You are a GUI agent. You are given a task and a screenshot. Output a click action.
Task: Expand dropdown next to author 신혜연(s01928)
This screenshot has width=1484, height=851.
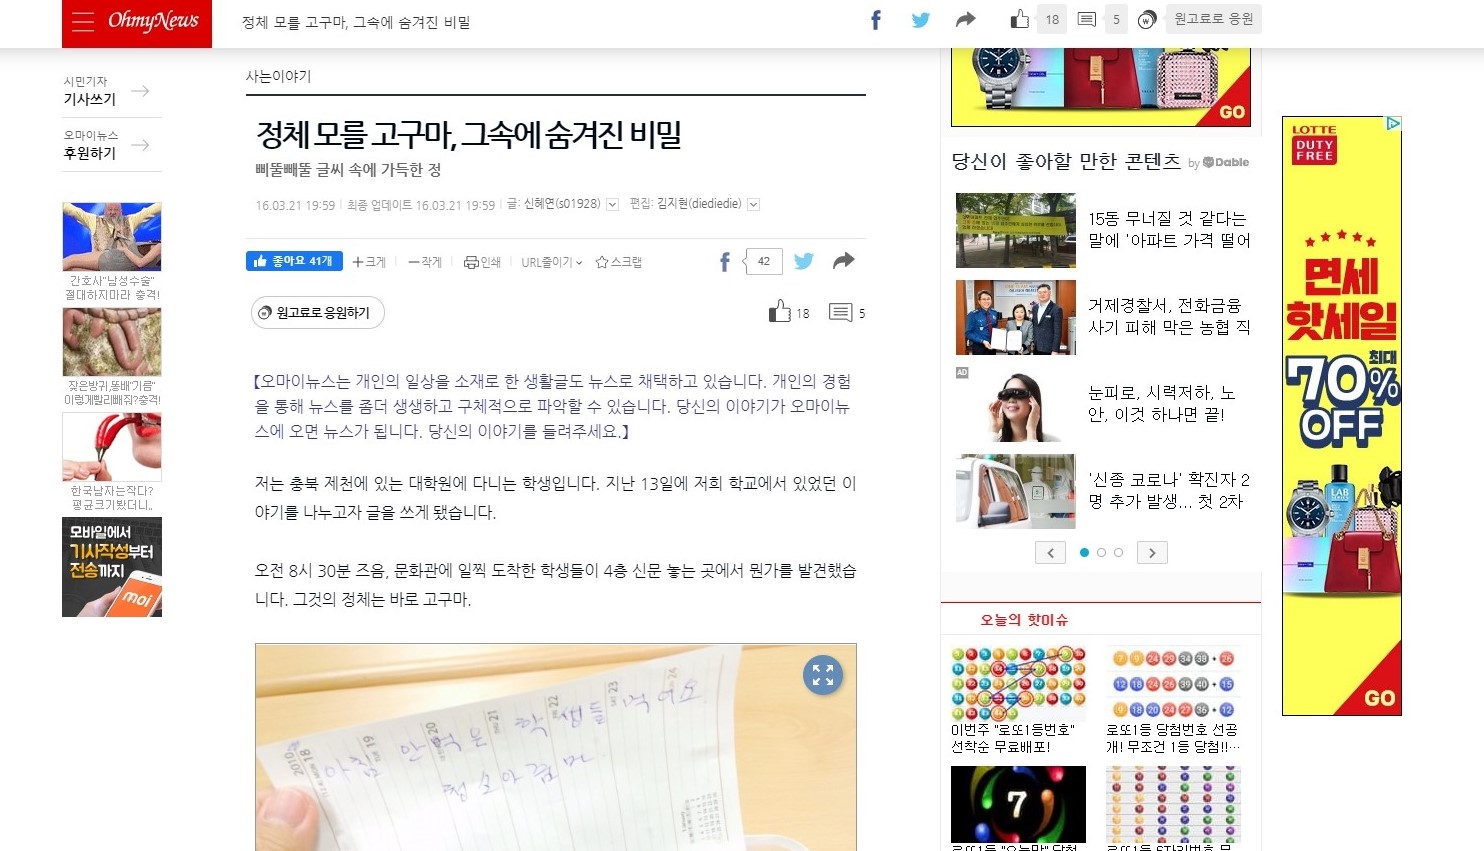612,205
